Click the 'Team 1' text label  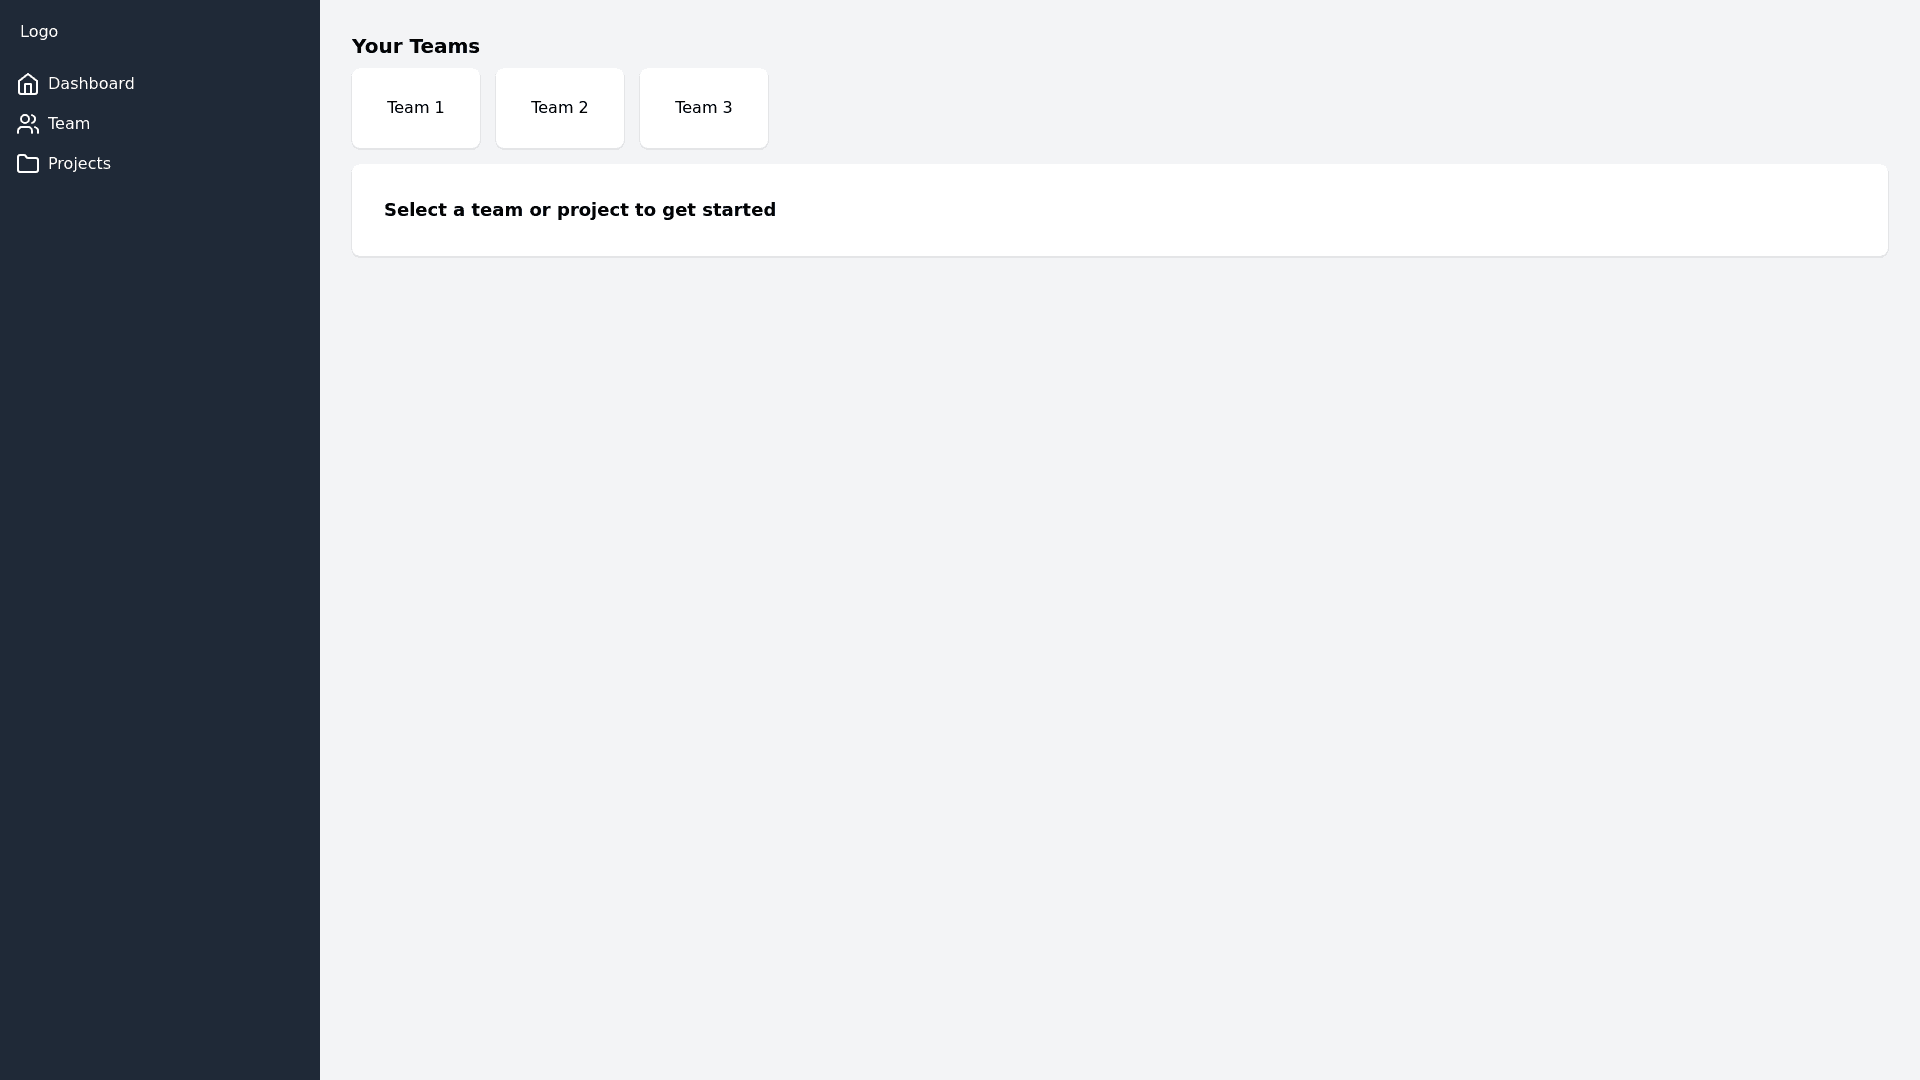coord(415,108)
